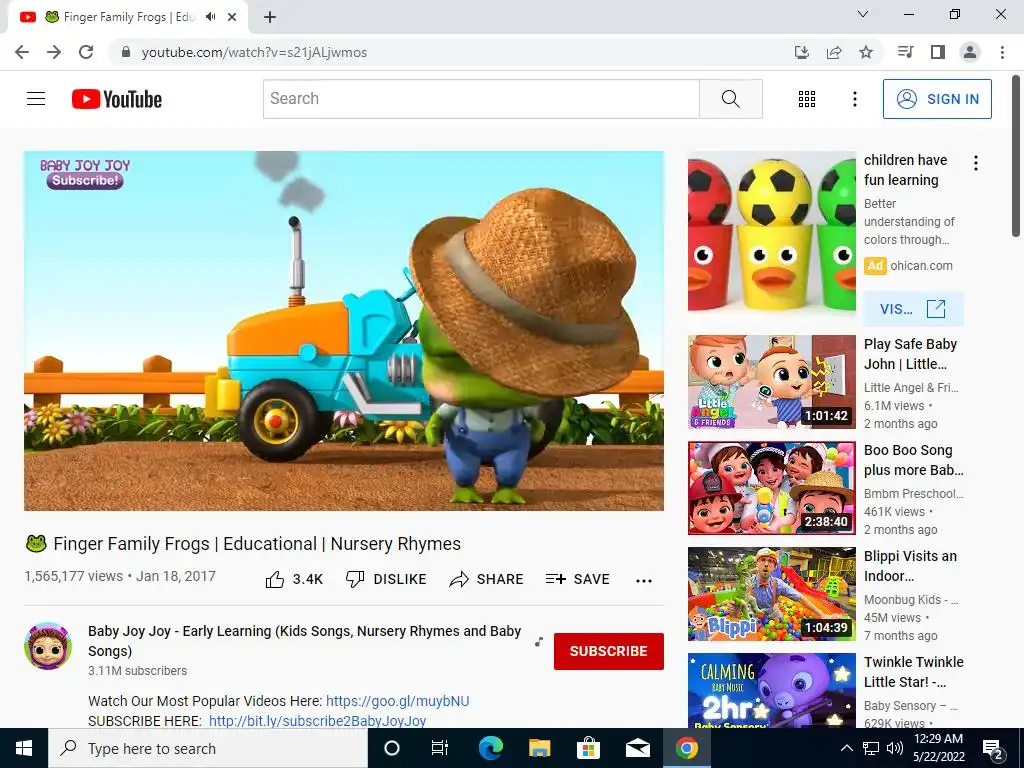Open the soccer ball ducks ad thumbnail
The width and height of the screenshot is (1024, 768).
(772, 231)
